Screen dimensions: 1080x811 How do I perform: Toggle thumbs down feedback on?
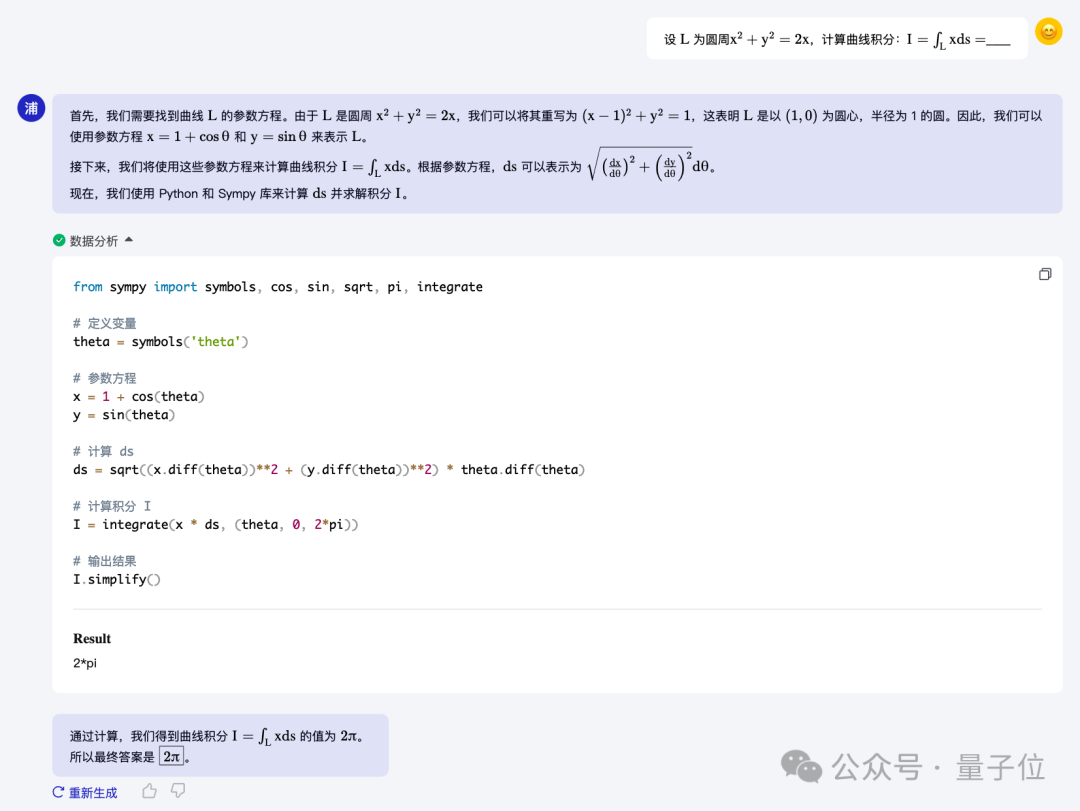point(177,790)
